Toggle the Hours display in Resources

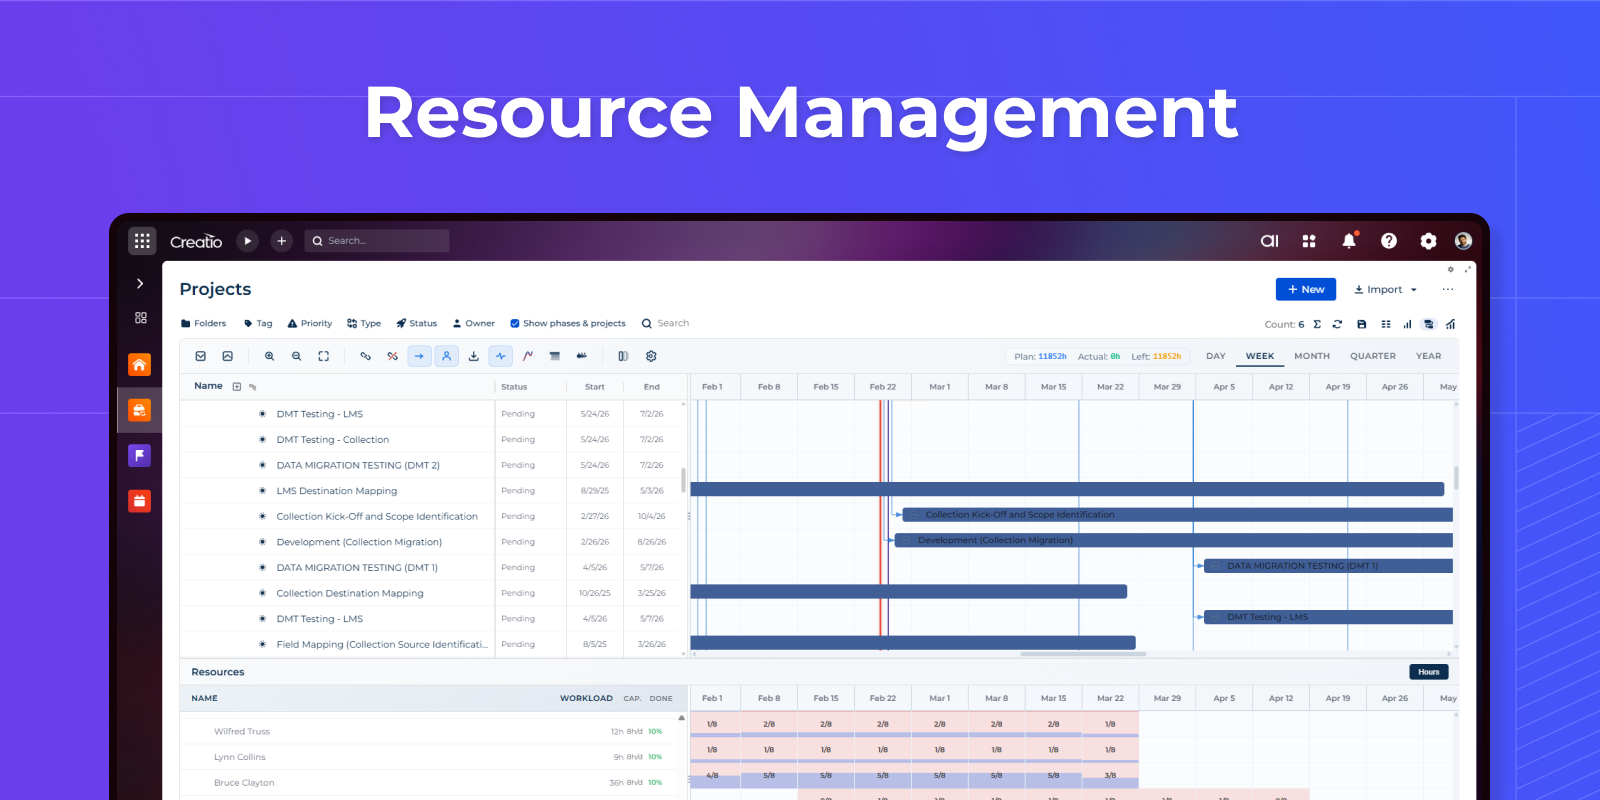[1428, 672]
